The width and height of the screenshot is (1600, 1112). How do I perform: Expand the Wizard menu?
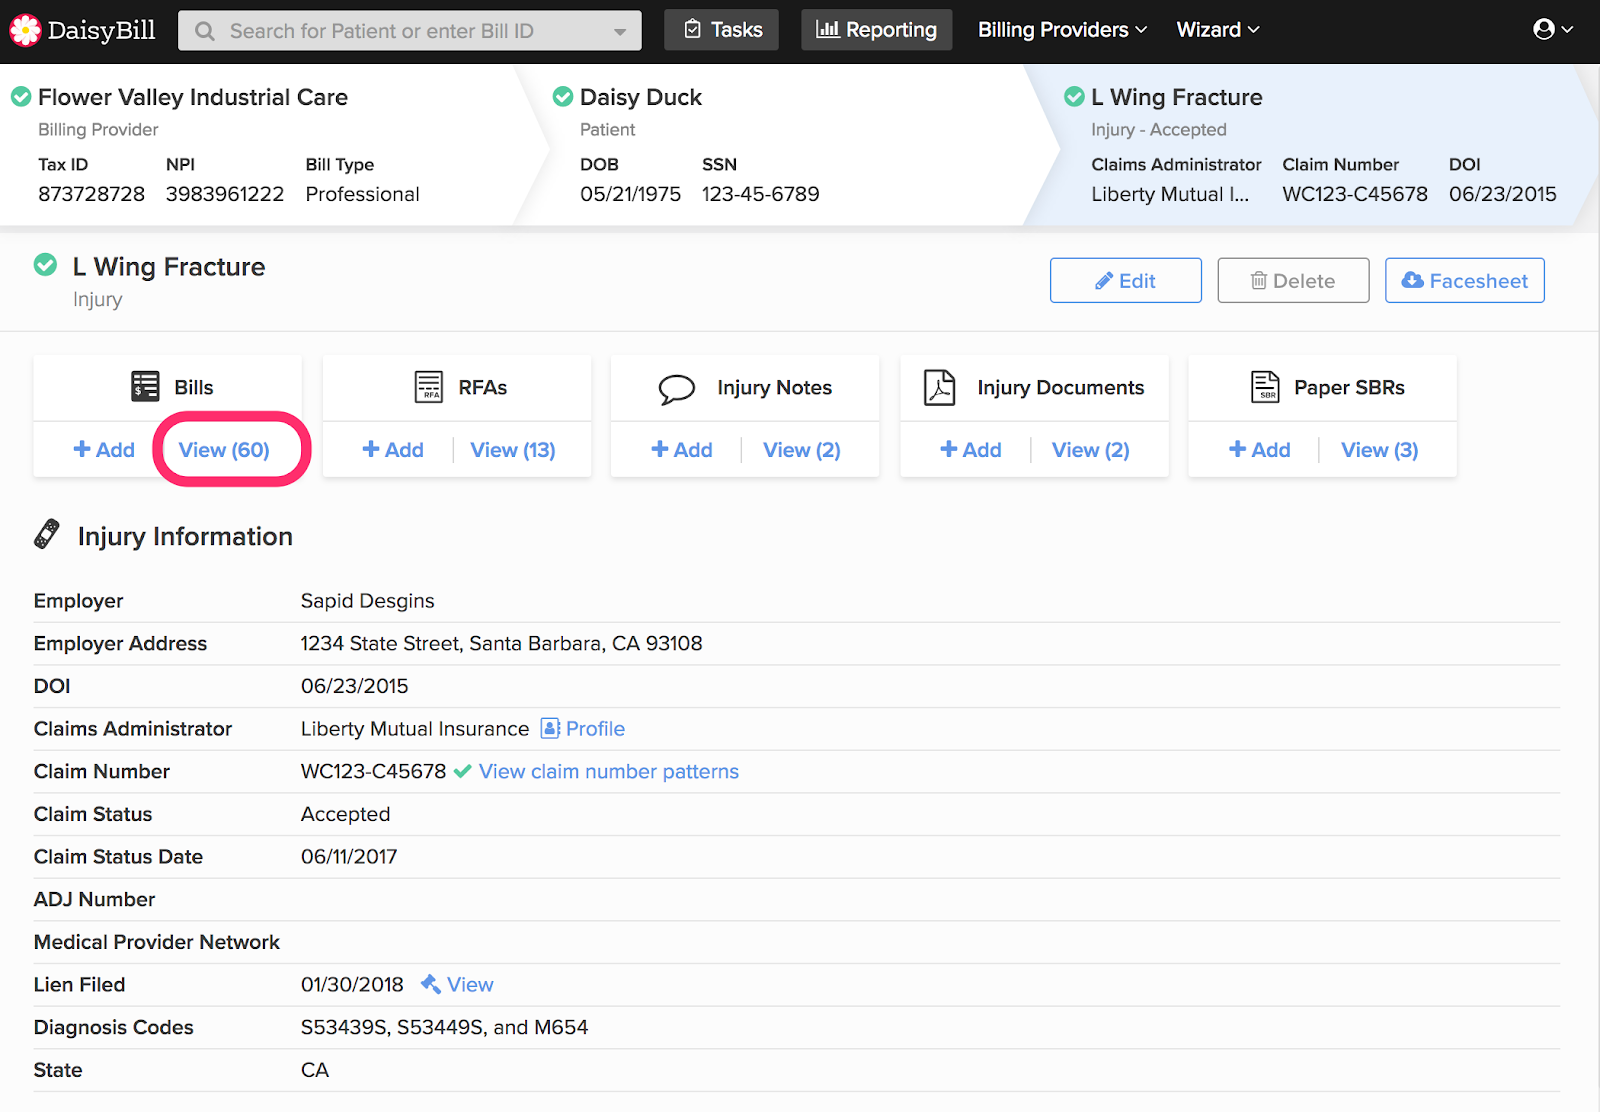tap(1217, 30)
